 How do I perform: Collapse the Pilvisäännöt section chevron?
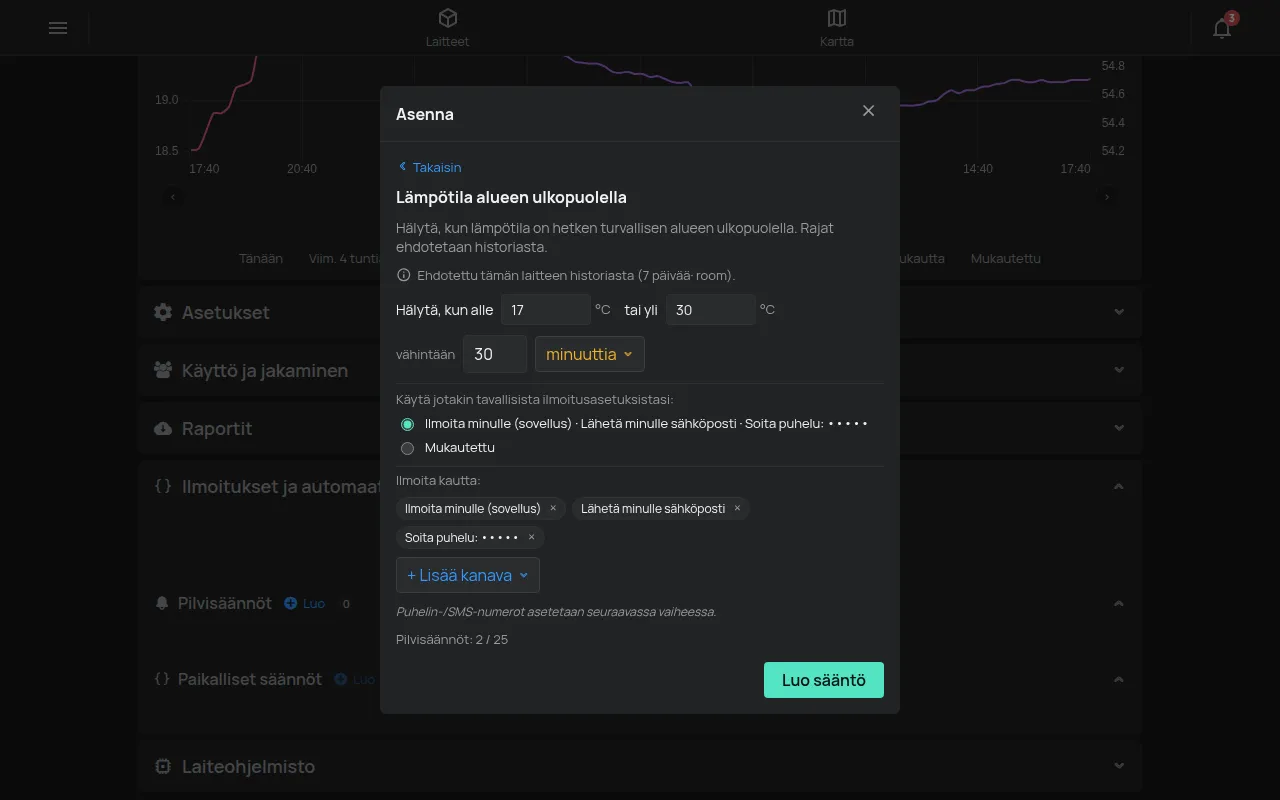pos(1119,604)
